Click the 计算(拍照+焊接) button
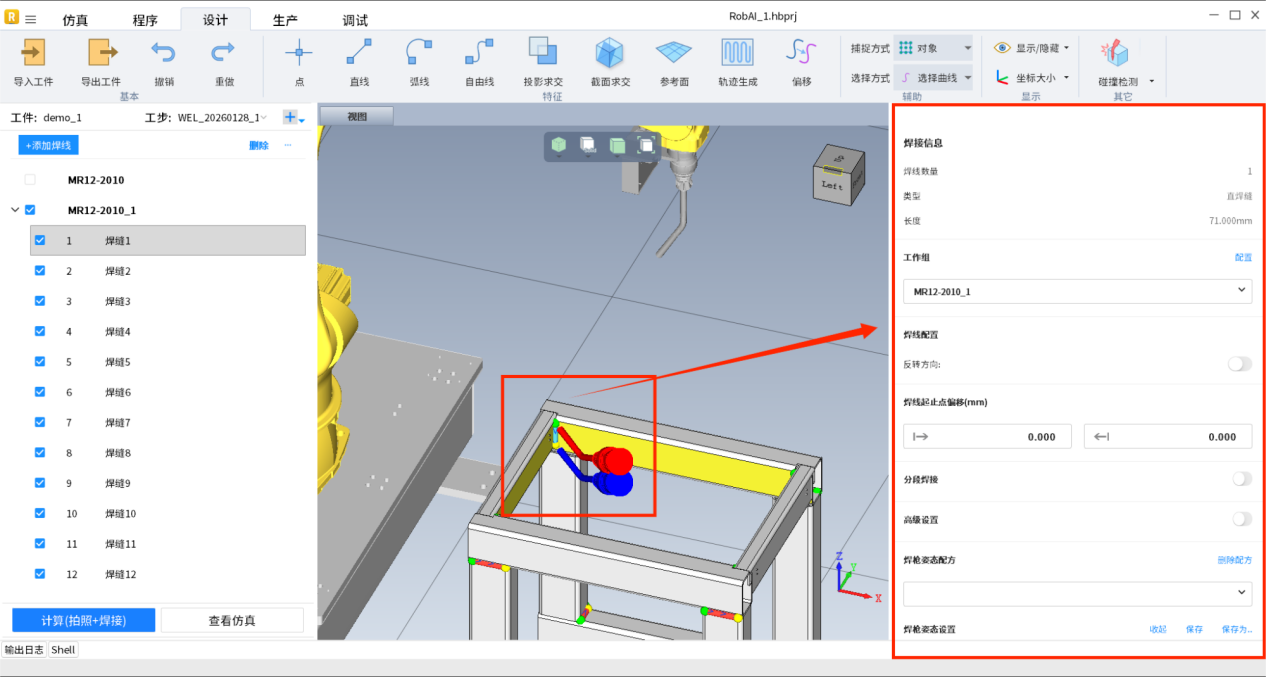This screenshot has height=677, width=1266. point(83,620)
